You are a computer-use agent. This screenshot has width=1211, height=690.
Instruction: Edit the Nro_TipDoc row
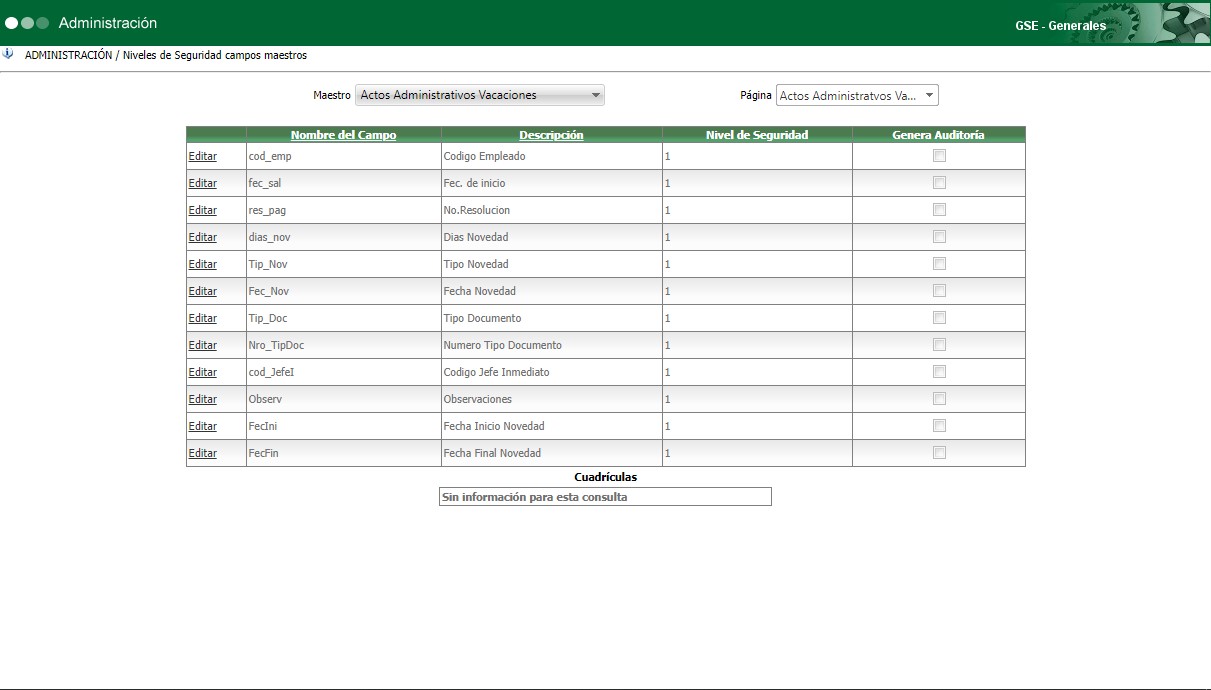[203, 345]
